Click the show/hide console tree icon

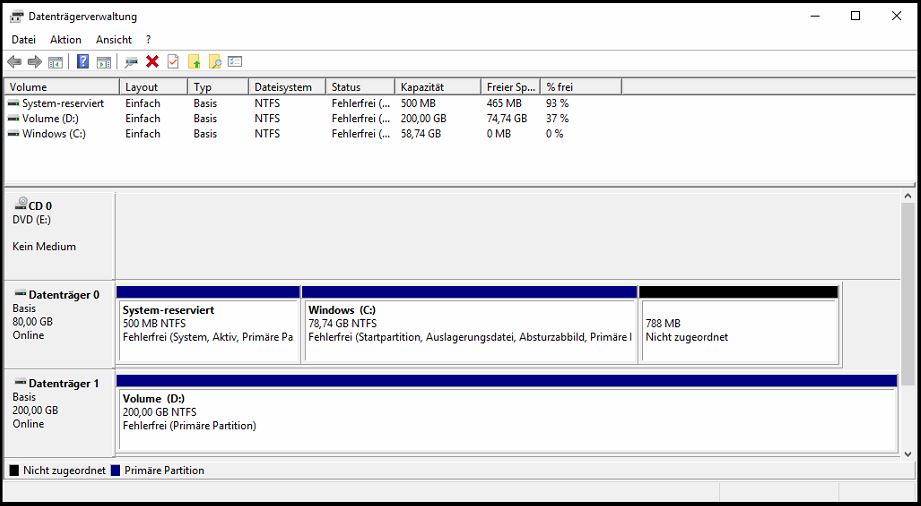pos(56,62)
